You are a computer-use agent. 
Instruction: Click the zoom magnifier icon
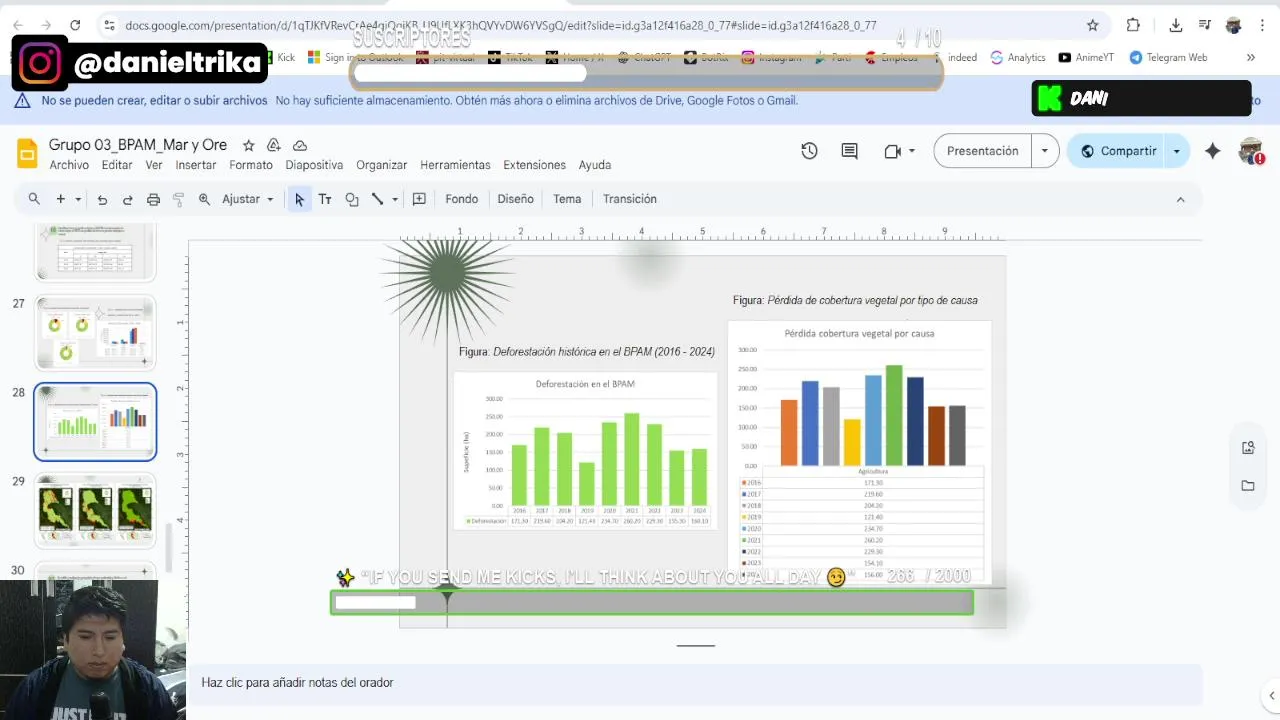pos(204,199)
